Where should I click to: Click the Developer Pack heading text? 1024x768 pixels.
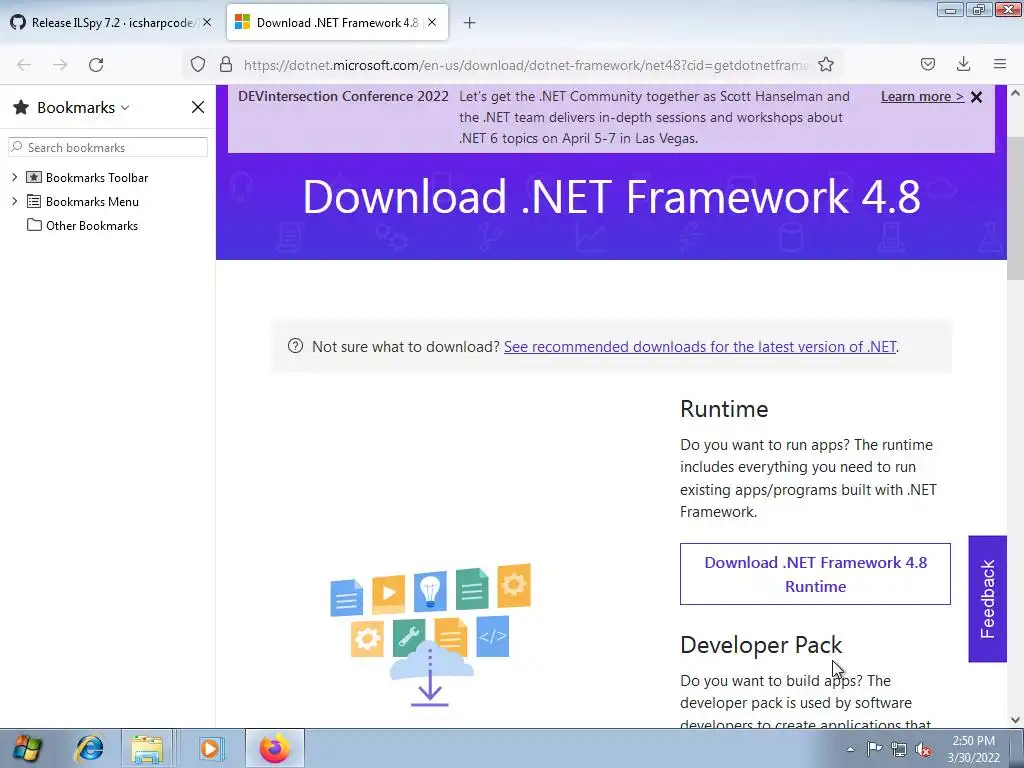761,645
